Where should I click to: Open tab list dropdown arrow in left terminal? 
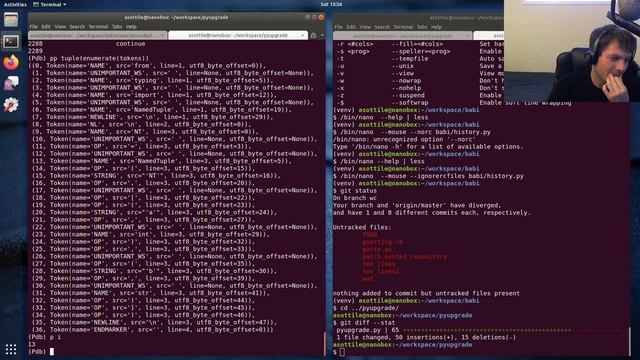[x=322, y=36]
